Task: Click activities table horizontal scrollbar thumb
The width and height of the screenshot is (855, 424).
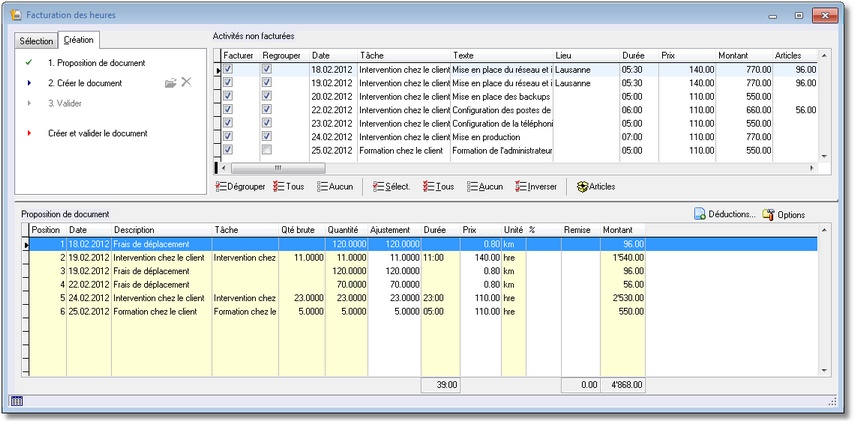Action: click(278, 168)
